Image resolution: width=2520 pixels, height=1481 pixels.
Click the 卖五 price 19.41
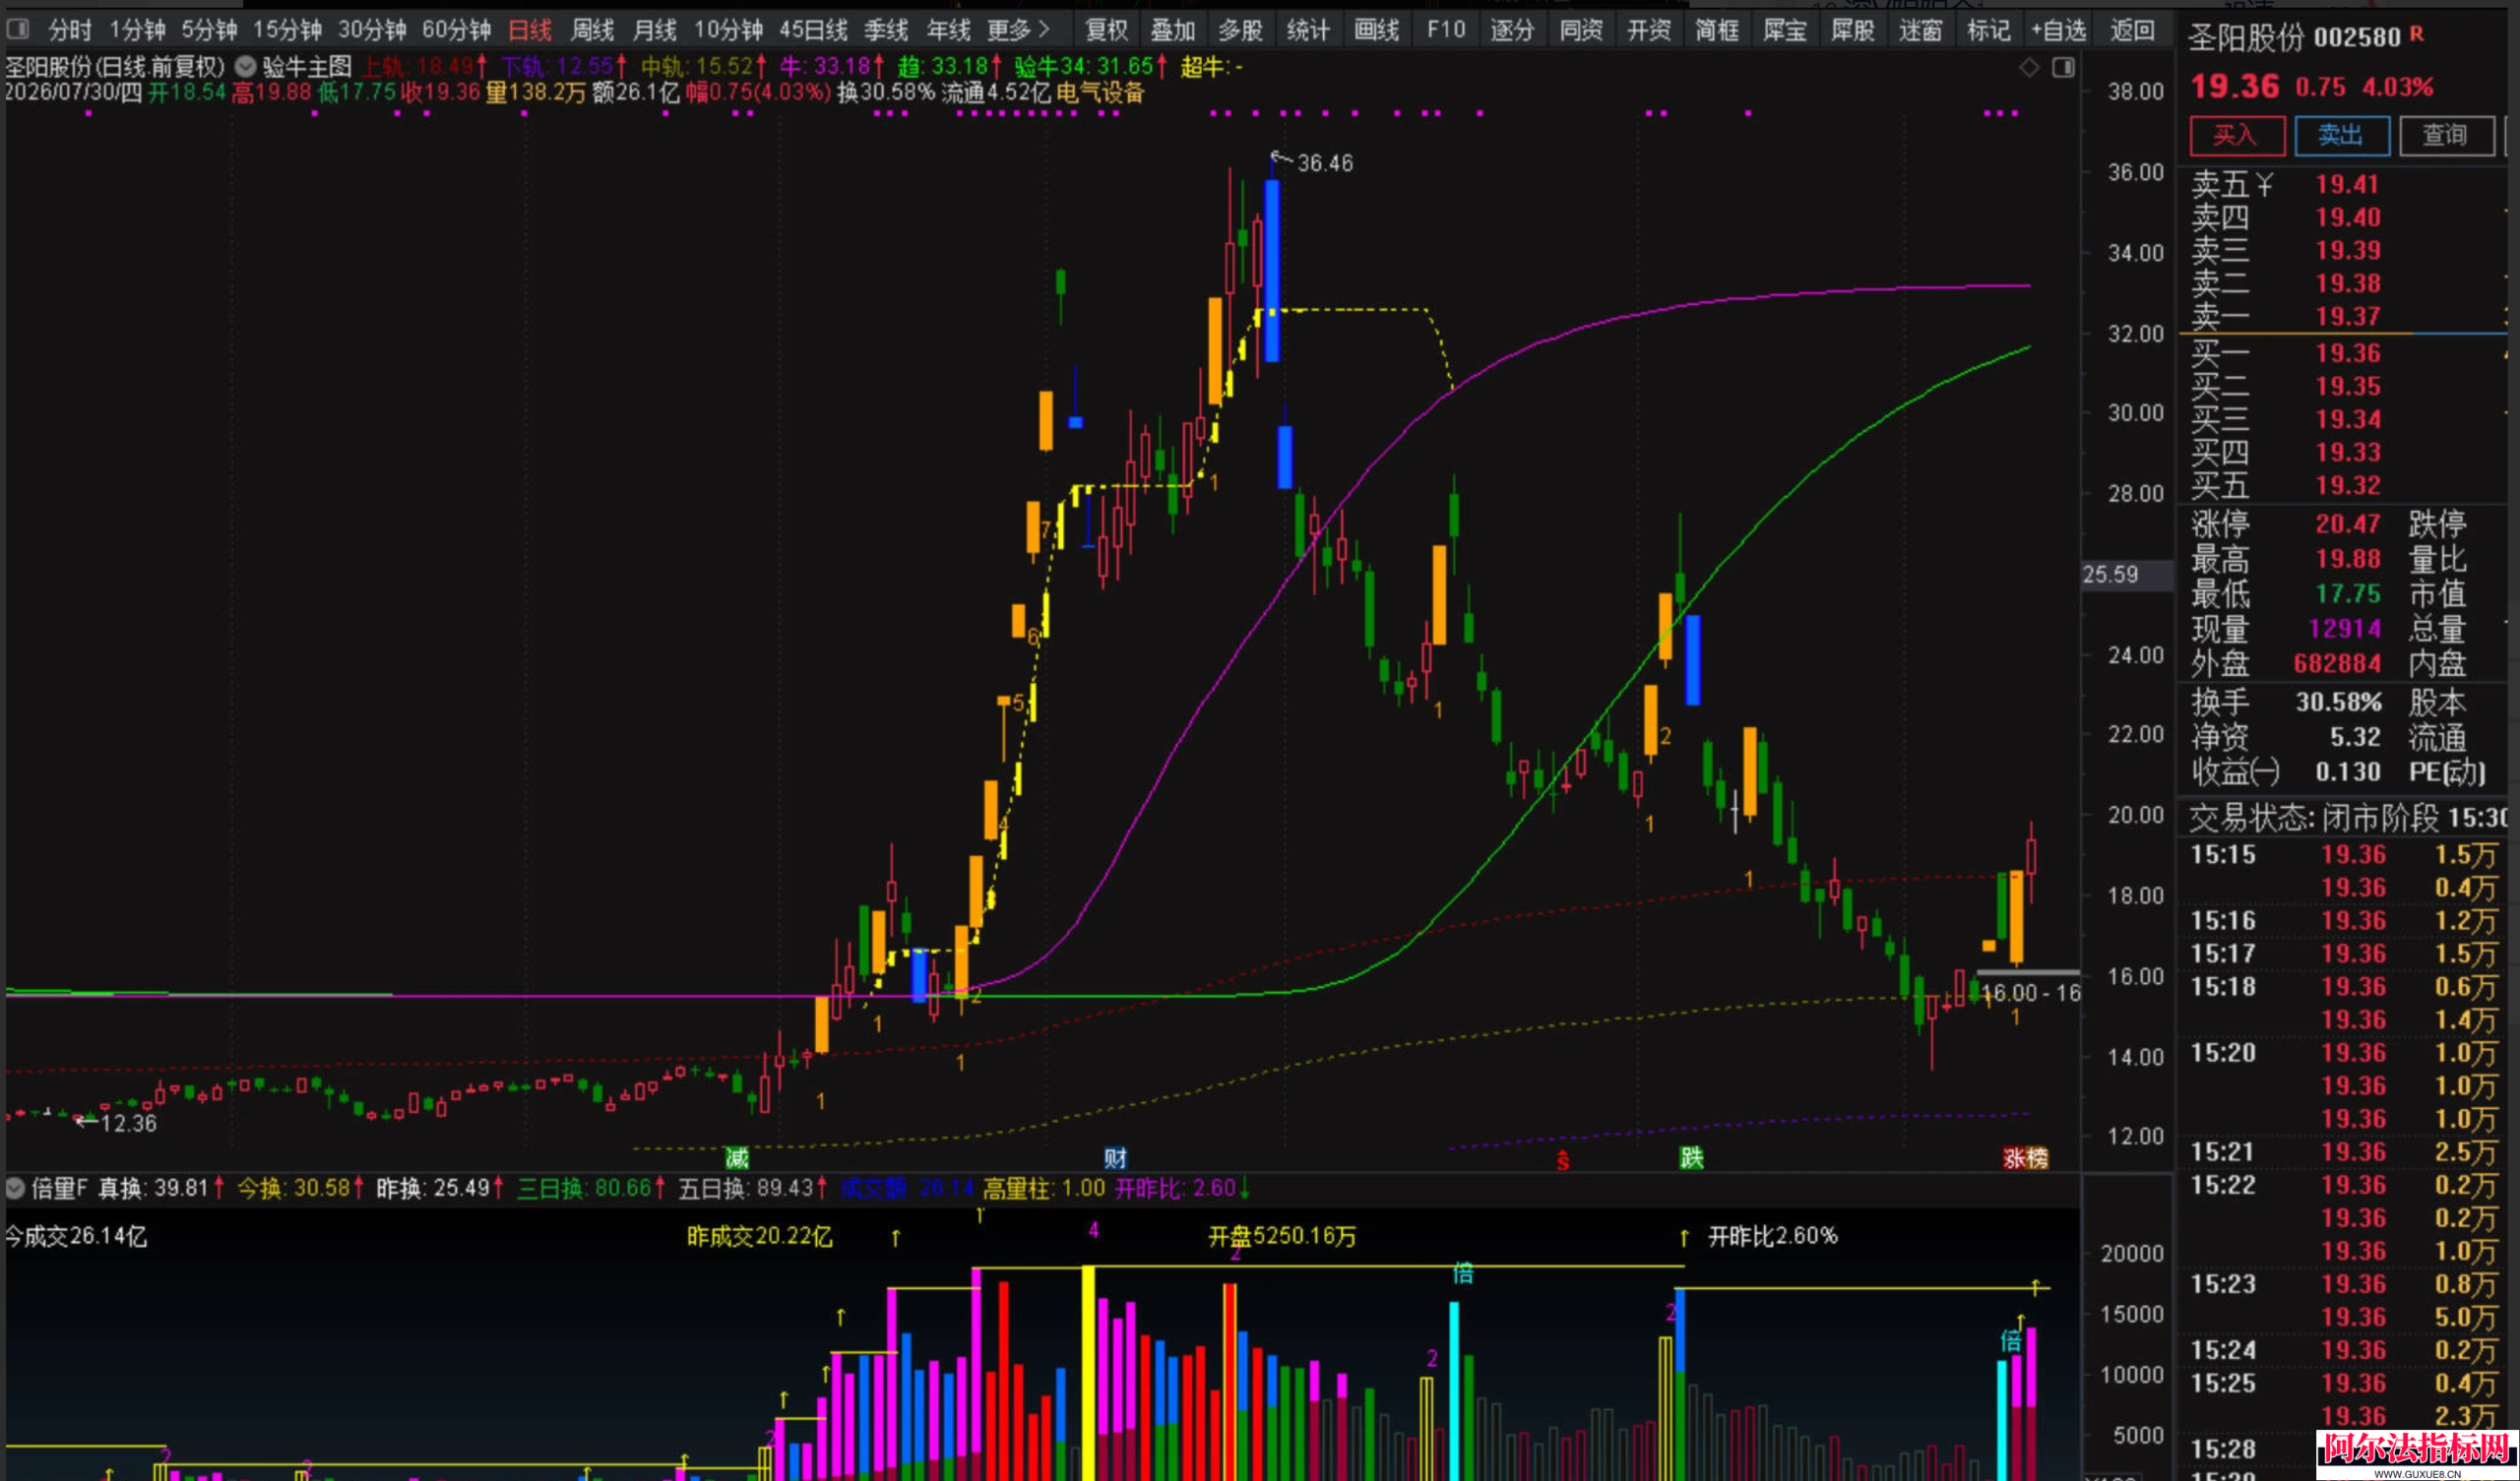2348,184
